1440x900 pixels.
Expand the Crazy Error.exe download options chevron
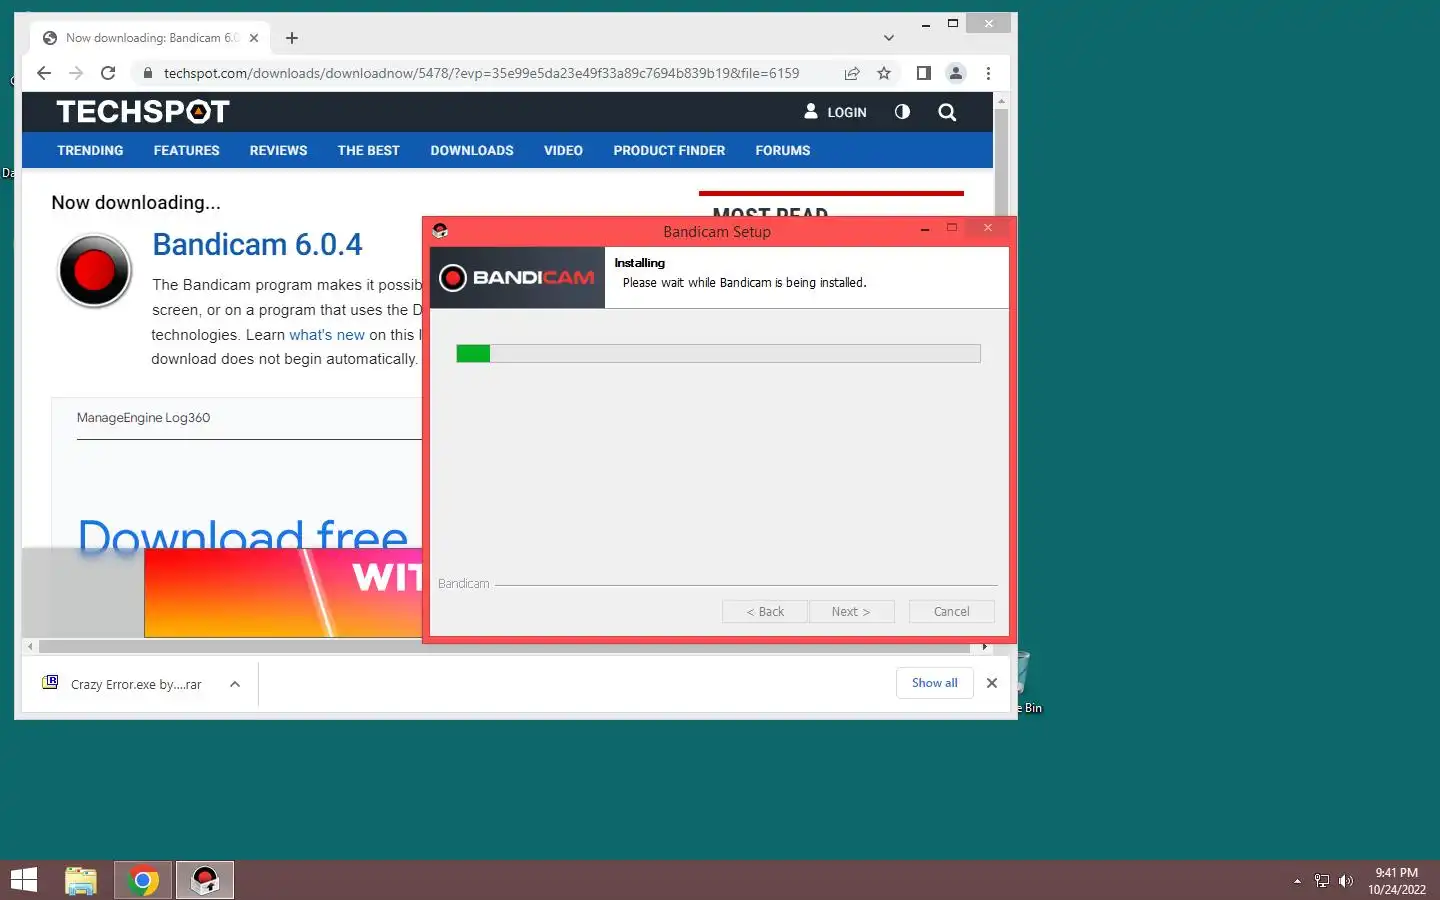(235, 684)
